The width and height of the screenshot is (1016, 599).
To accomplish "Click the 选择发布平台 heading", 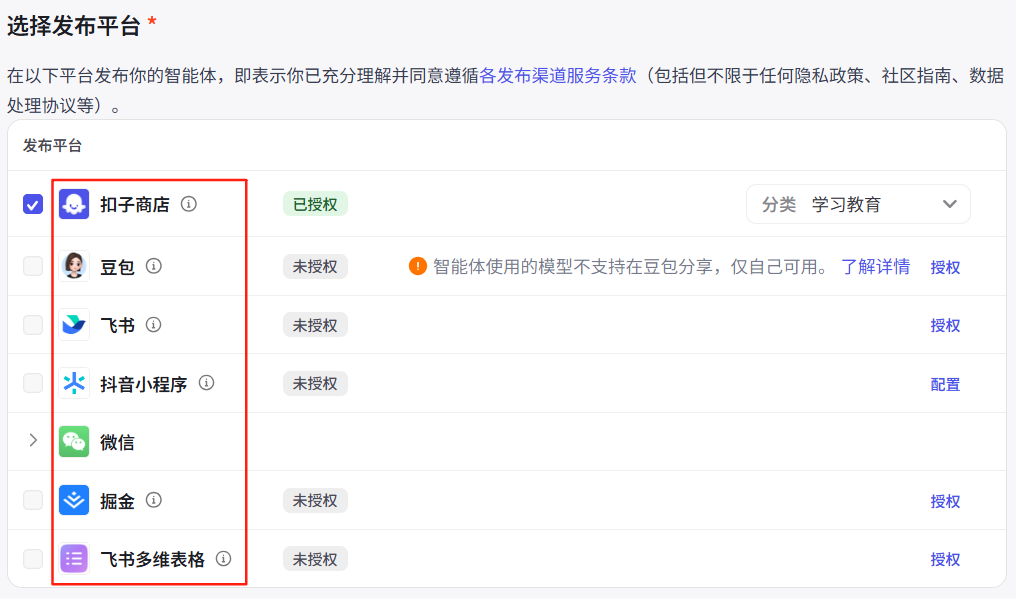I will pos(74,26).
